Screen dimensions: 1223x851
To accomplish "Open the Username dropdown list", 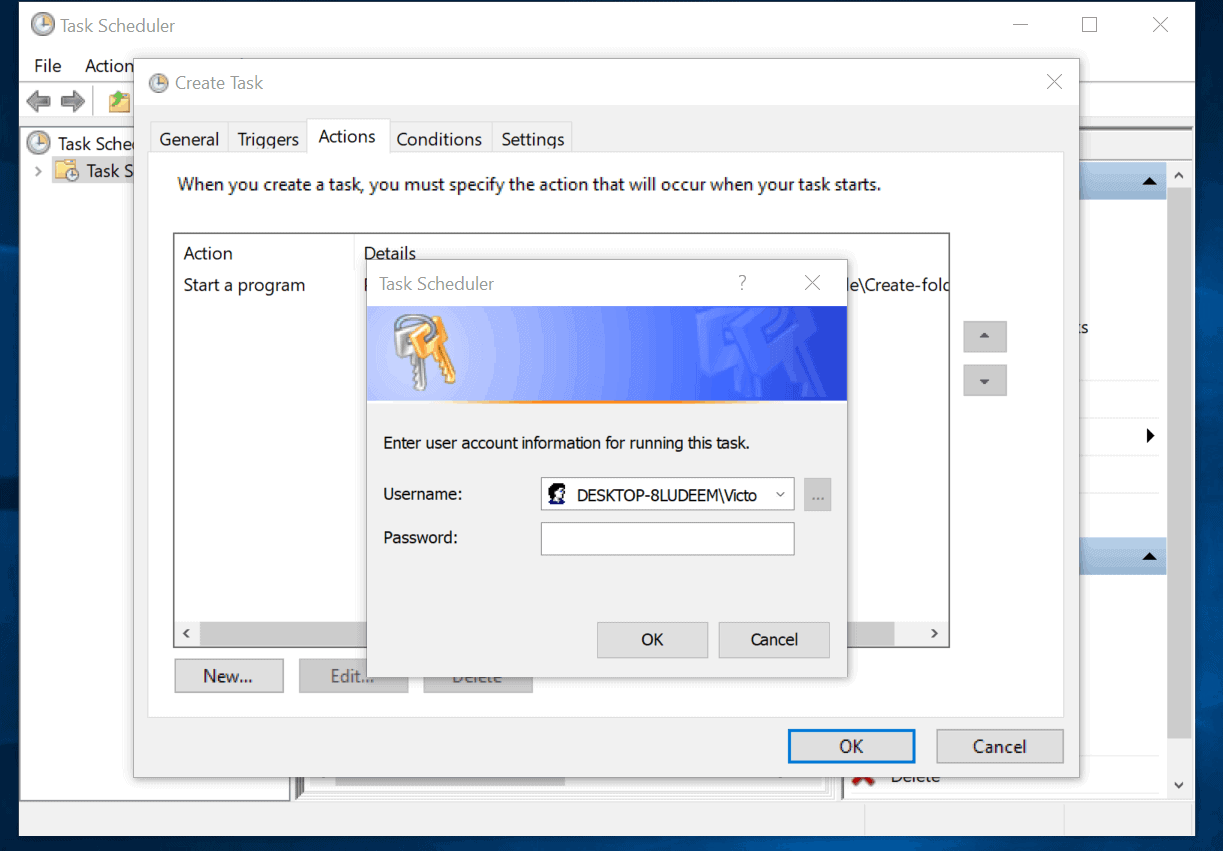I will [780, 494].
